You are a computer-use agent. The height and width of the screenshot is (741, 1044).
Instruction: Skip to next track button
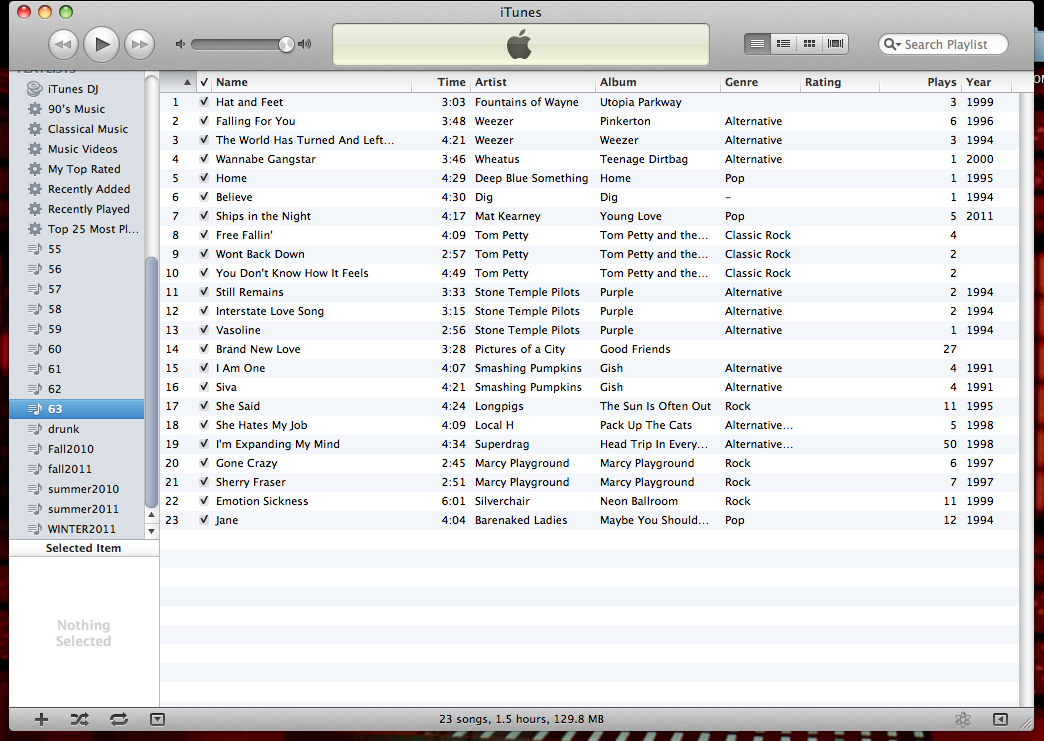tap(139, 45)
